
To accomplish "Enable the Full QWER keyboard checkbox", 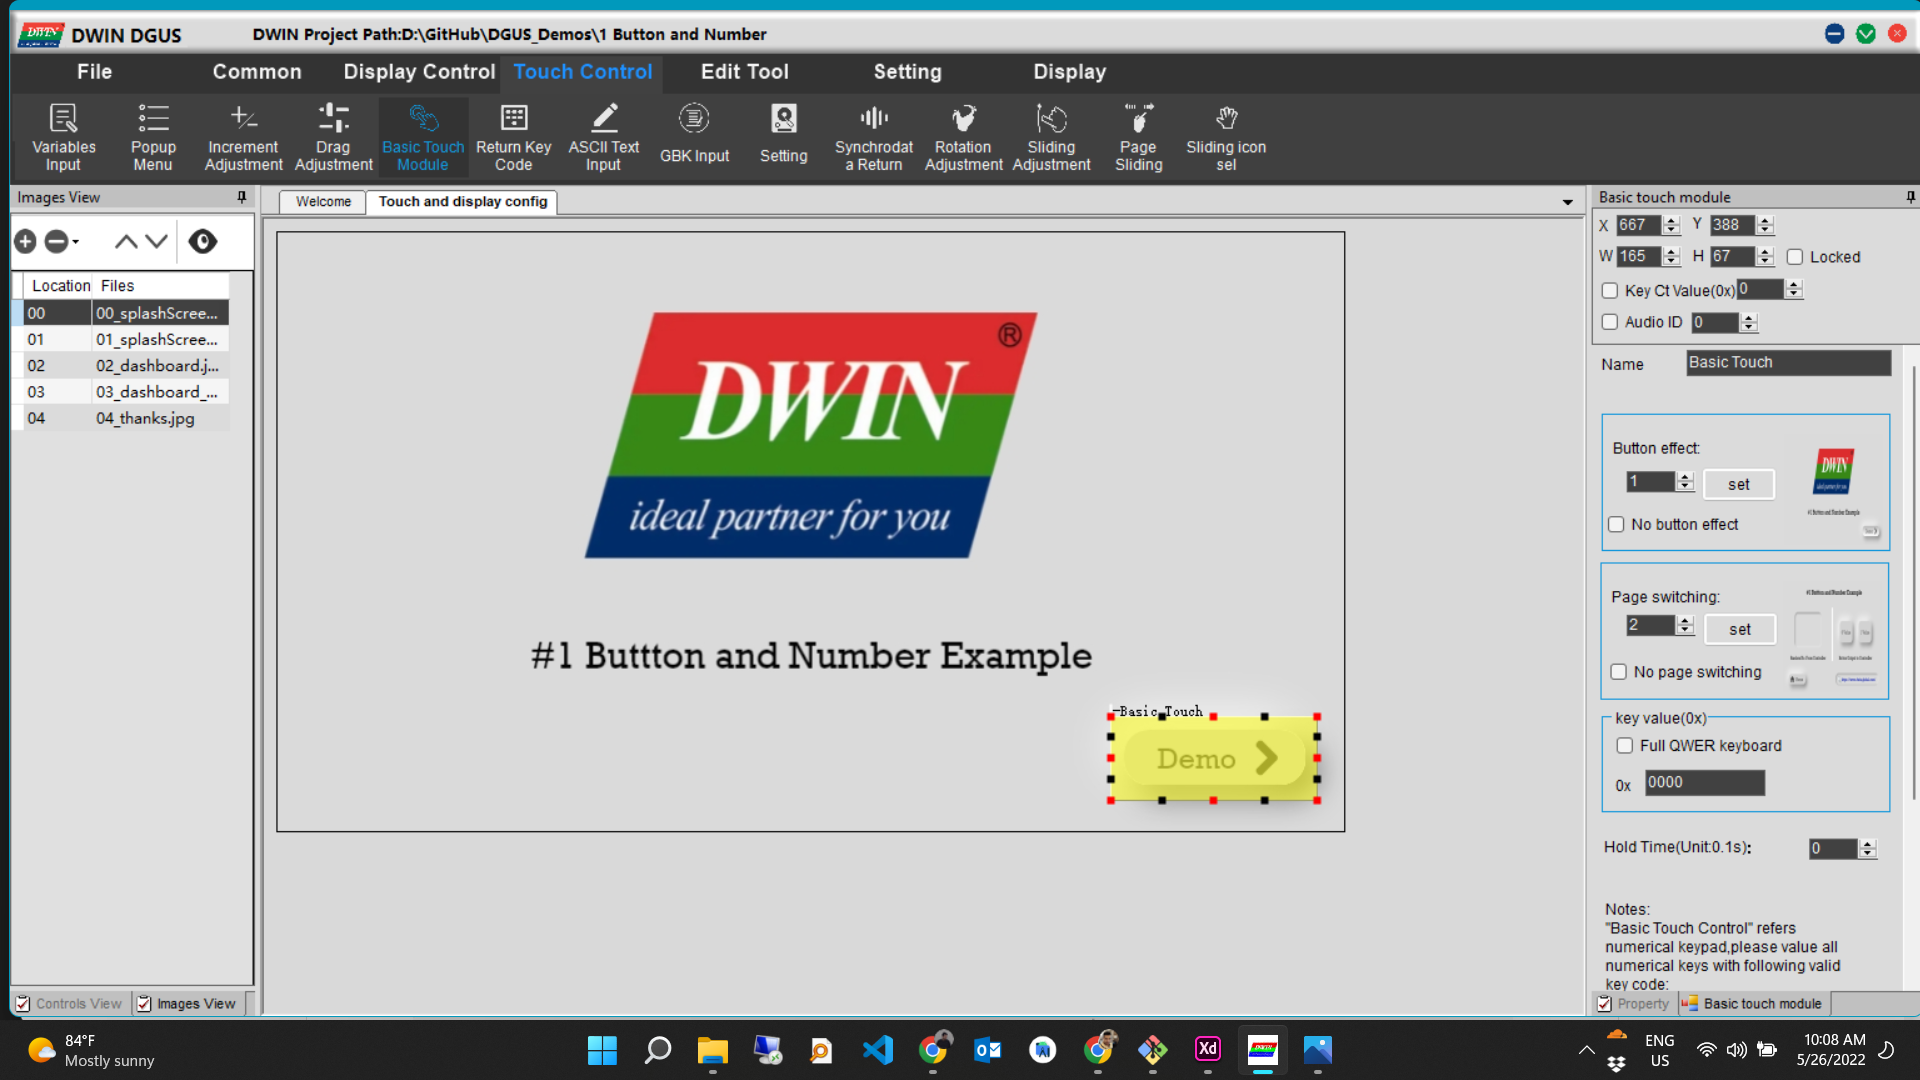I will (x=1625, y=745).
